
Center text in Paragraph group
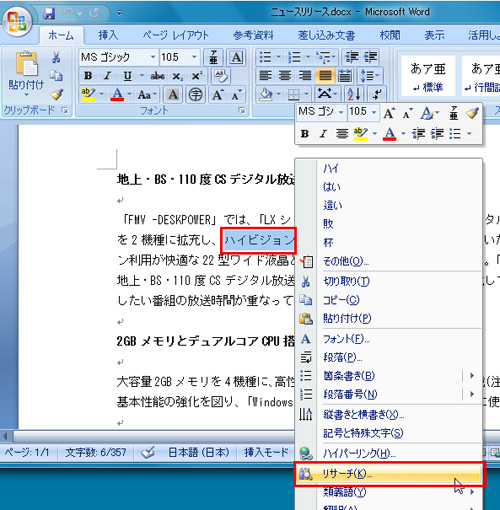[285, 76]
